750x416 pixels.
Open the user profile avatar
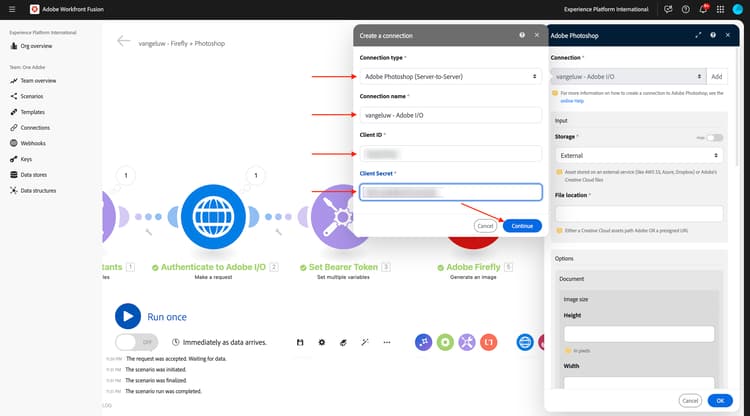(x=738, y=9)
